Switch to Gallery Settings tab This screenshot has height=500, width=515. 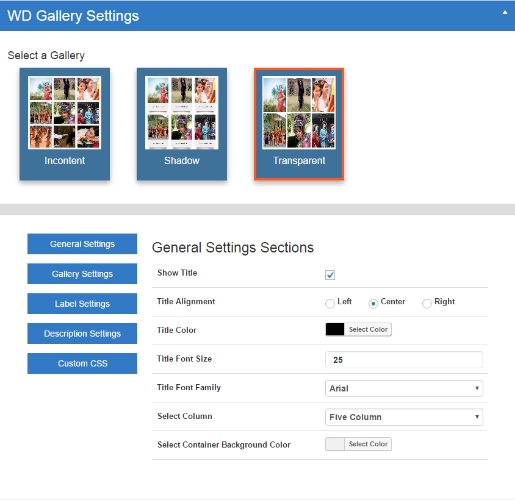point(82,274)
